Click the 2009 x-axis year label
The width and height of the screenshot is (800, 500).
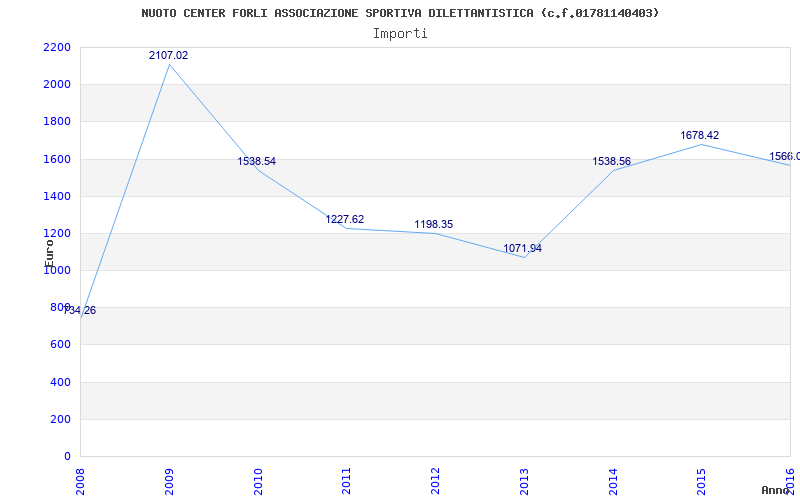(x=169, y=482)
